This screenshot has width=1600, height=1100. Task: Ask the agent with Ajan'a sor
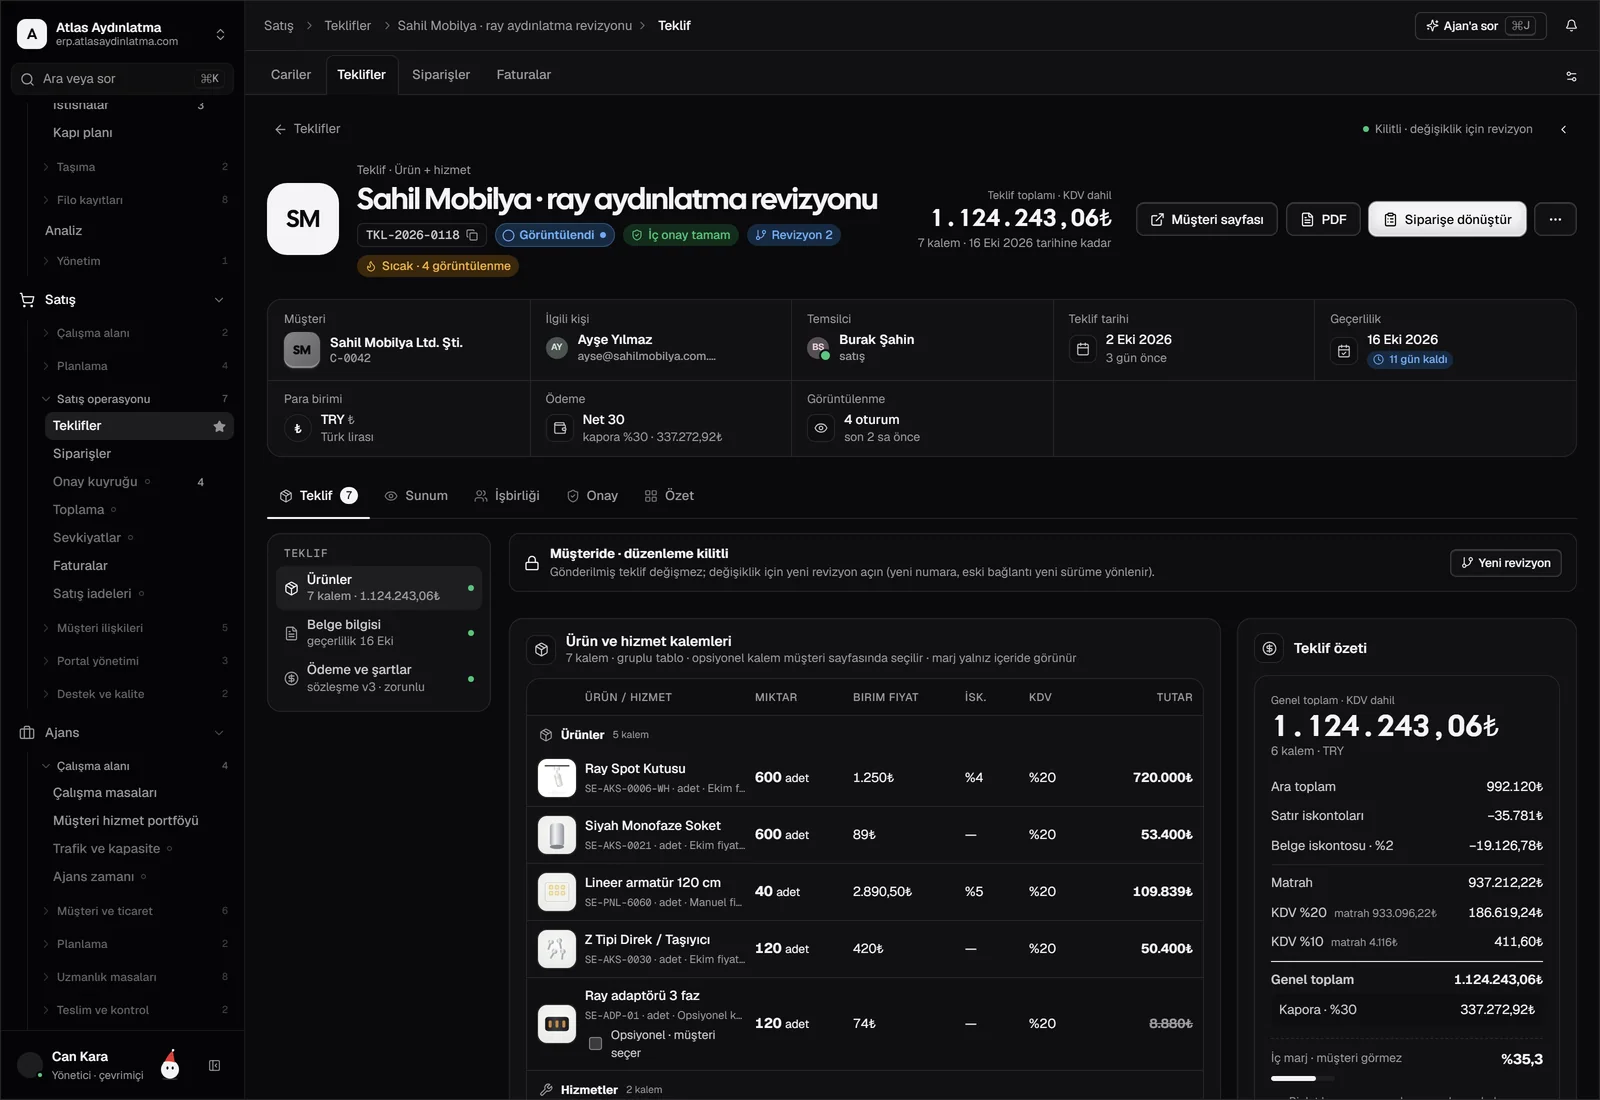pyautogui.click(x=1481, y=26)
